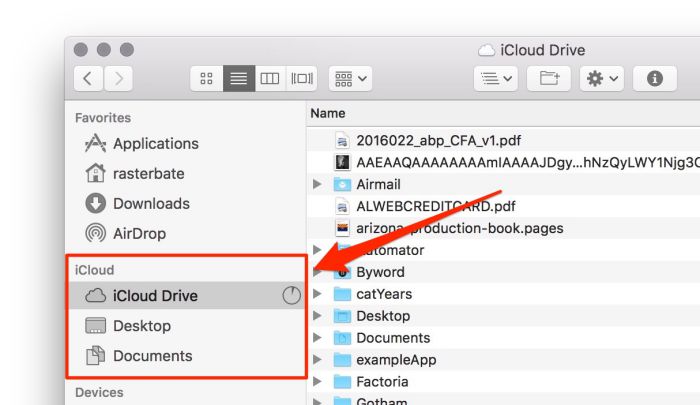Switch to column view
The width and height of the screenshot is (700, 405).
point(270,79)
